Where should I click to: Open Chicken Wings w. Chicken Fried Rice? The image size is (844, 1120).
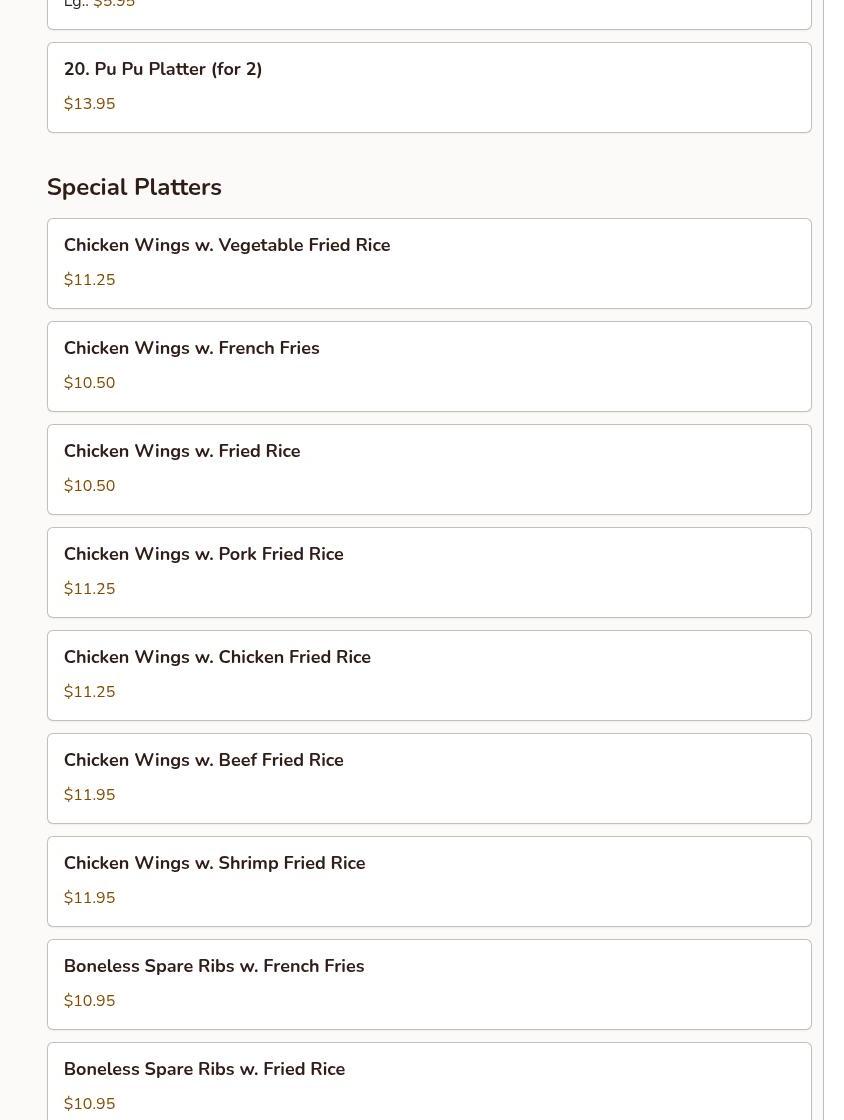coord(217,658)
